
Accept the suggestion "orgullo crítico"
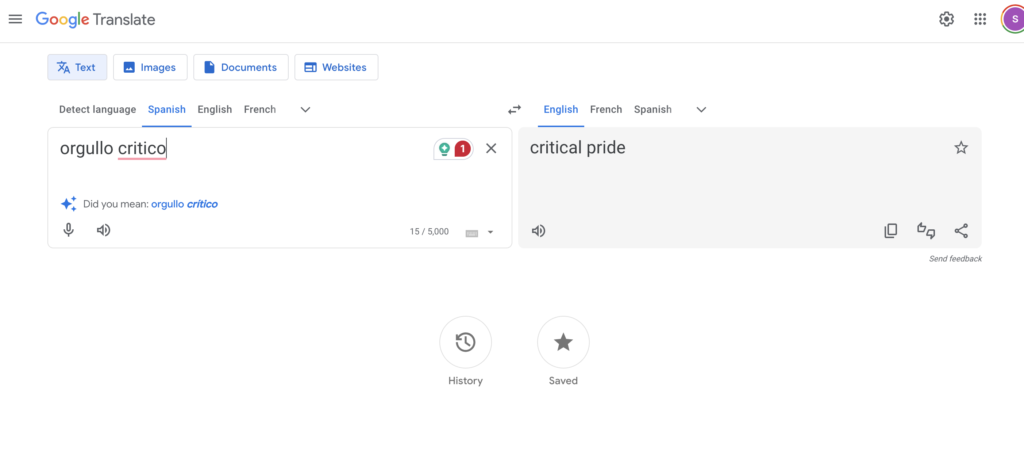coord(184,204)
